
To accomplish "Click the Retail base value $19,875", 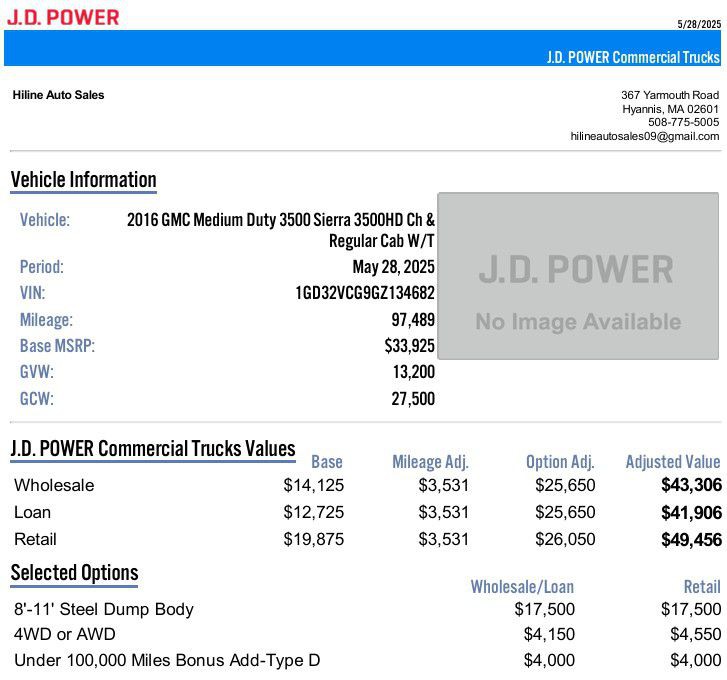I will [x=314, y=540].
